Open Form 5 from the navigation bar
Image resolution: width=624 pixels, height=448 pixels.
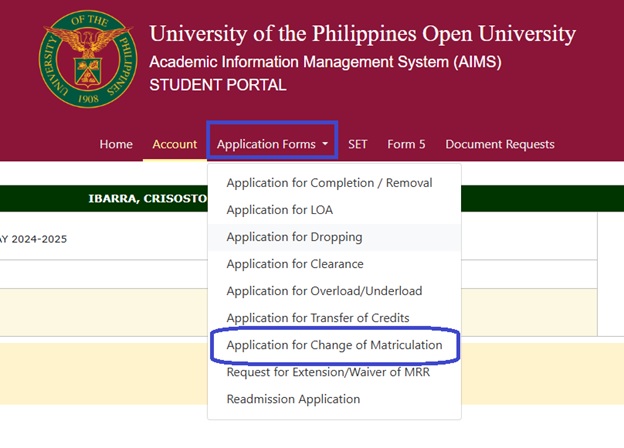pos(406,144)
